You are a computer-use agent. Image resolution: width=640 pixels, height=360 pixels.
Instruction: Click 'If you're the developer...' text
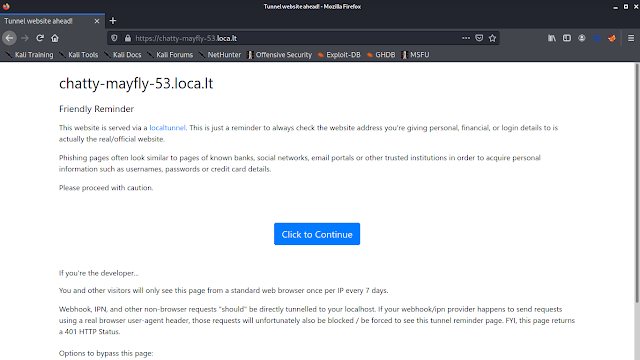click(x=99, y=273)
